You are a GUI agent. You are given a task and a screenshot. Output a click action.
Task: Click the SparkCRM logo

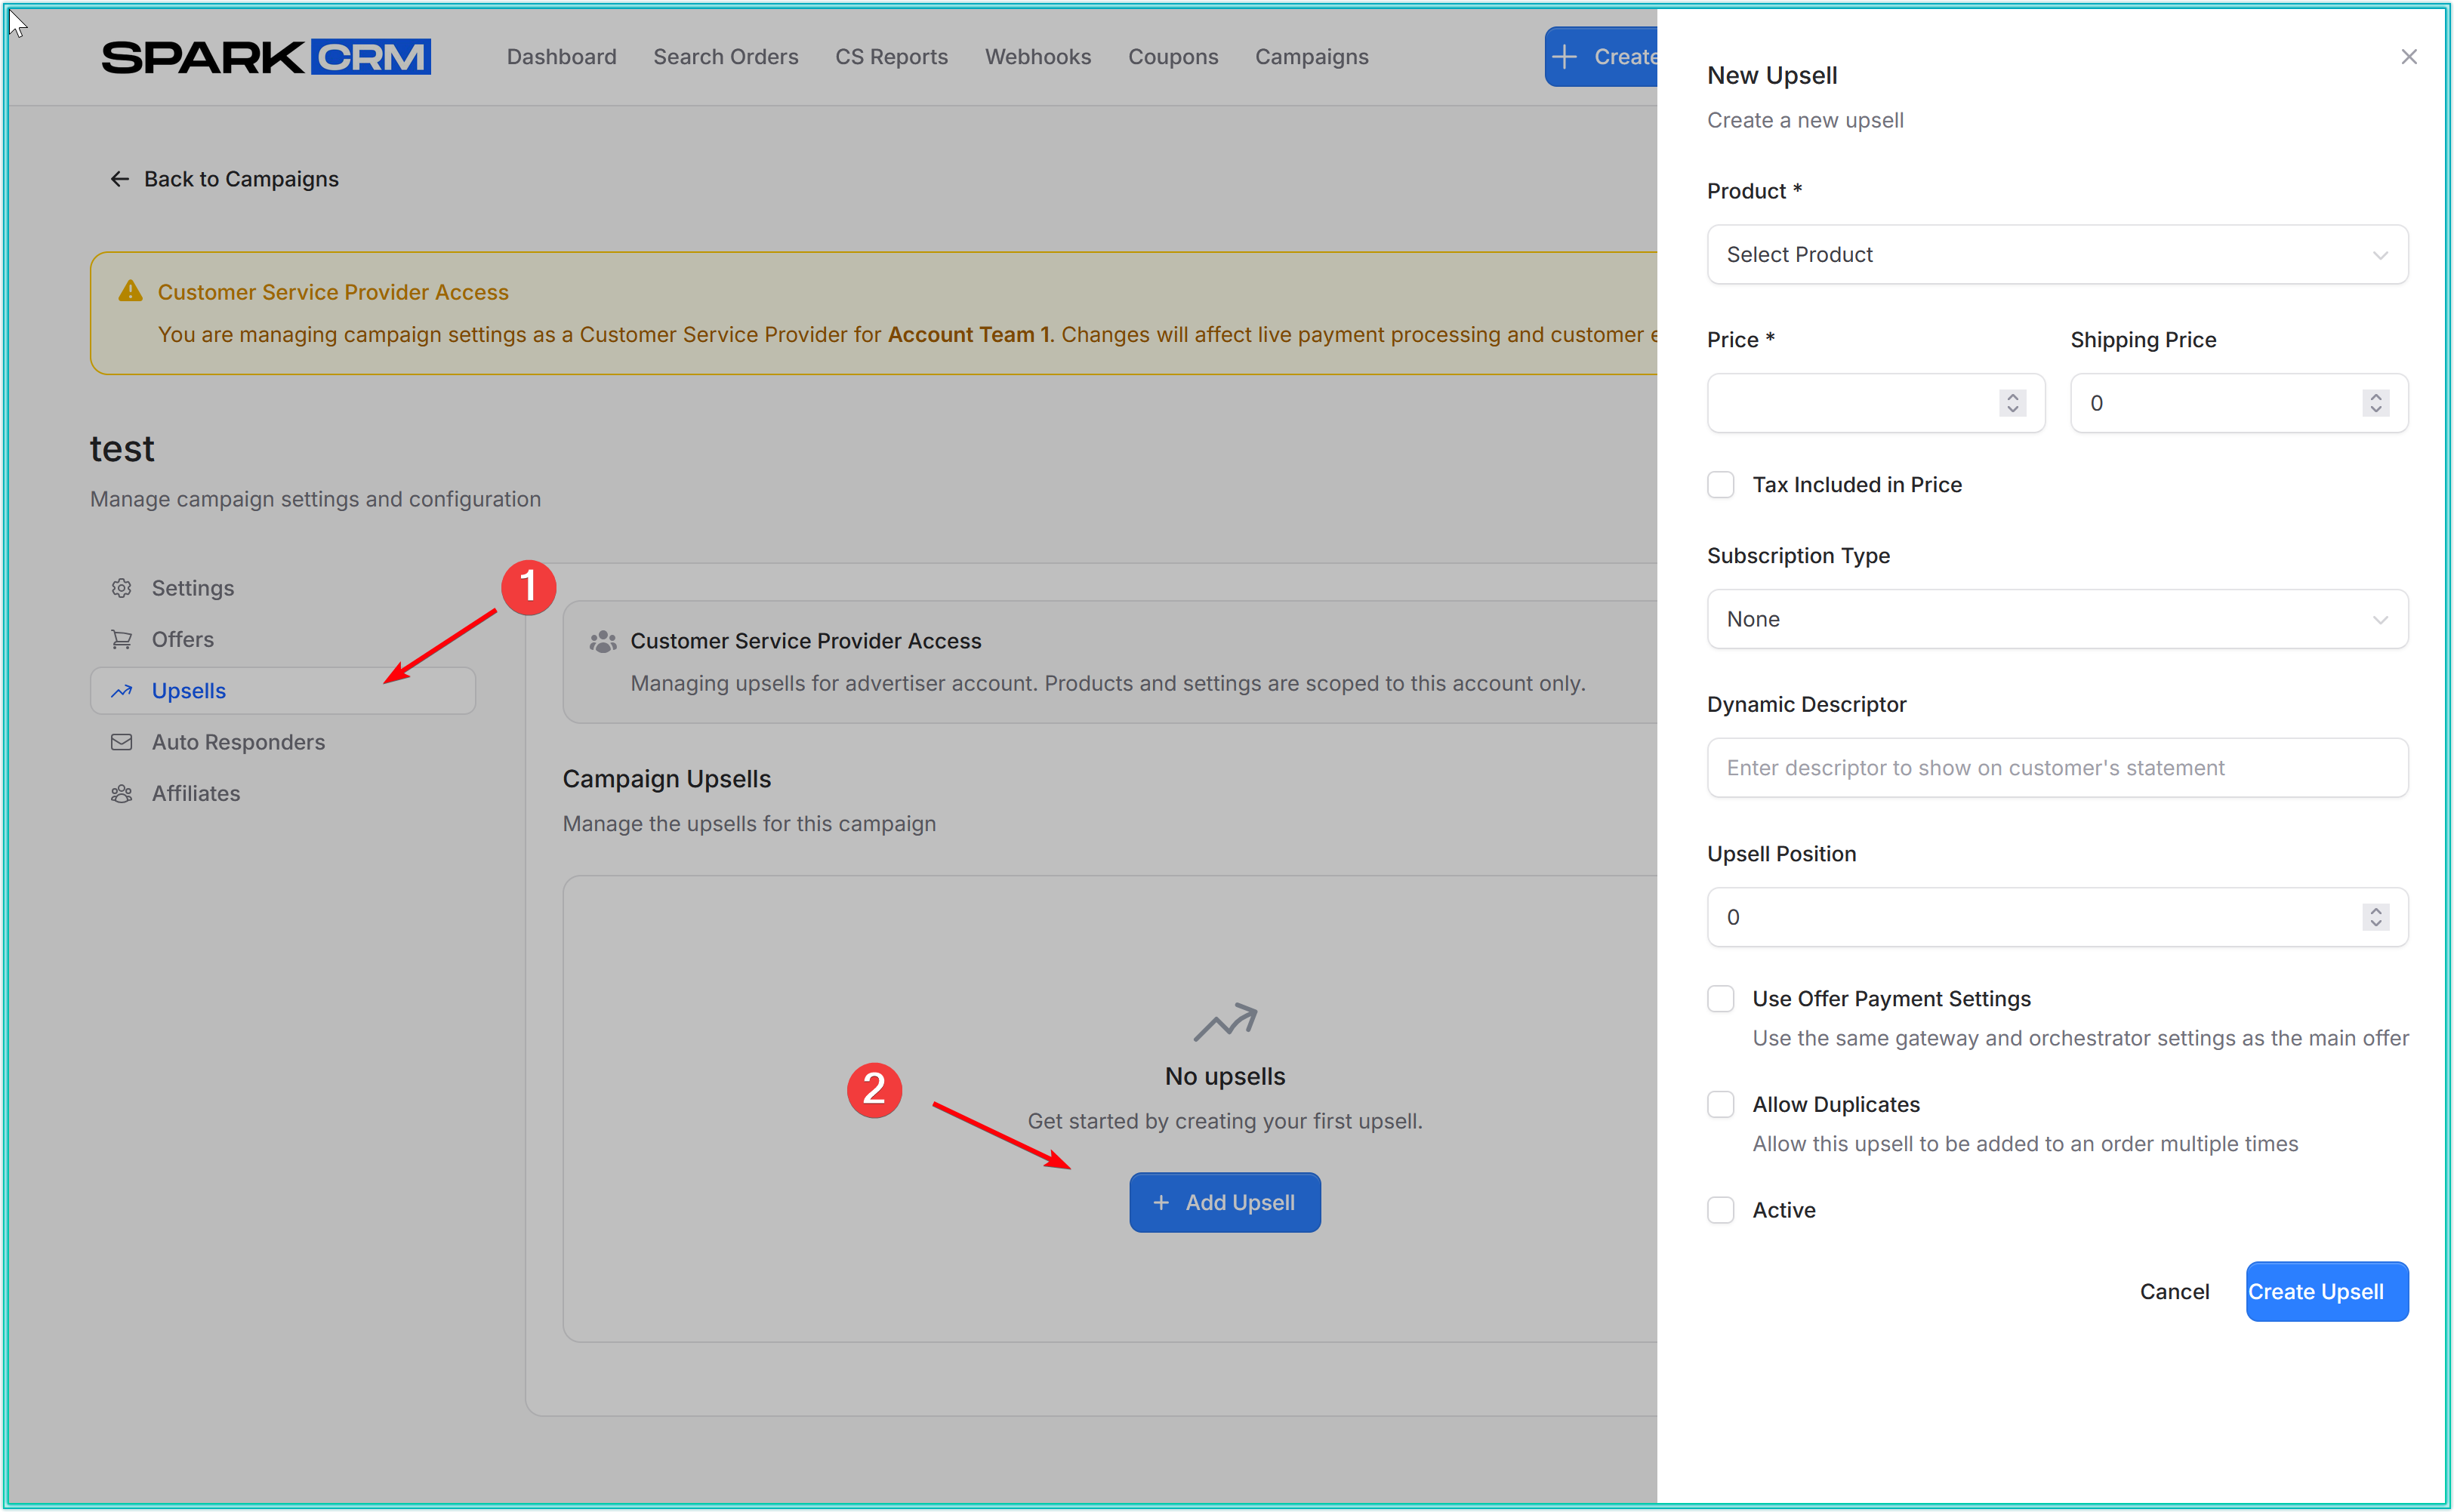[x=265, y=57]
